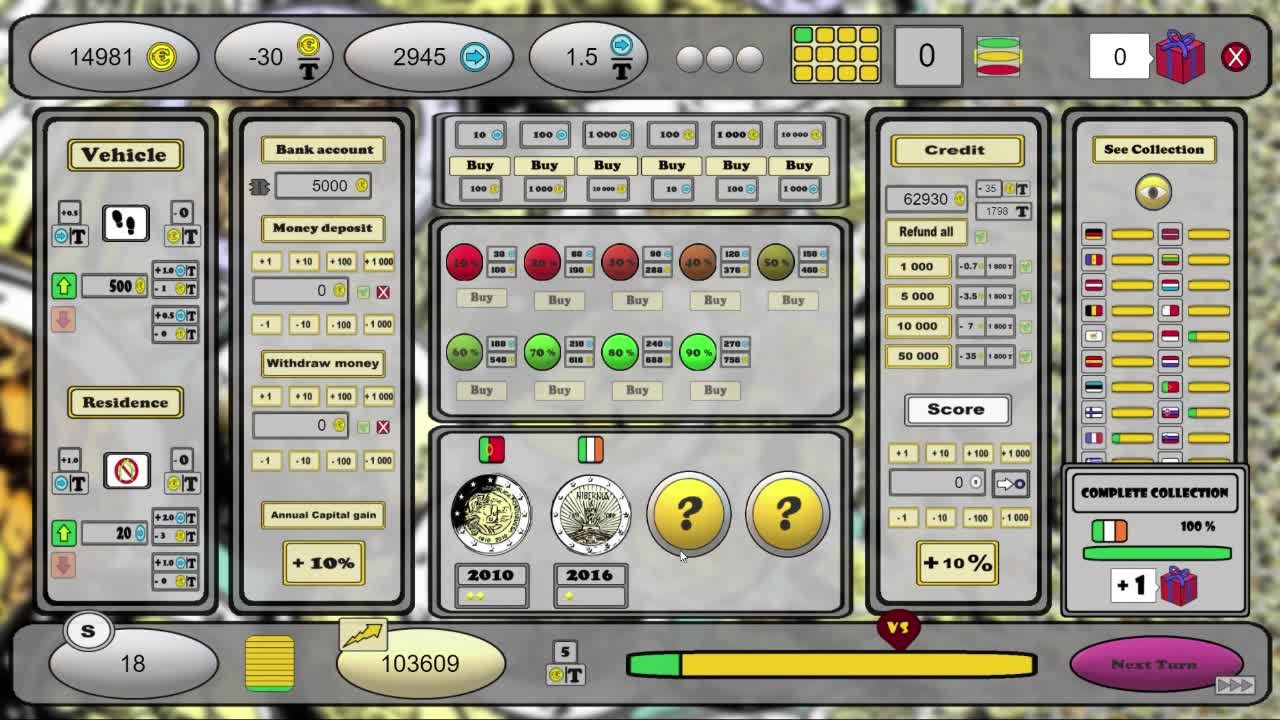Click +1 000 under Withdraw money
1280x720 pixels.
[378, 396]
